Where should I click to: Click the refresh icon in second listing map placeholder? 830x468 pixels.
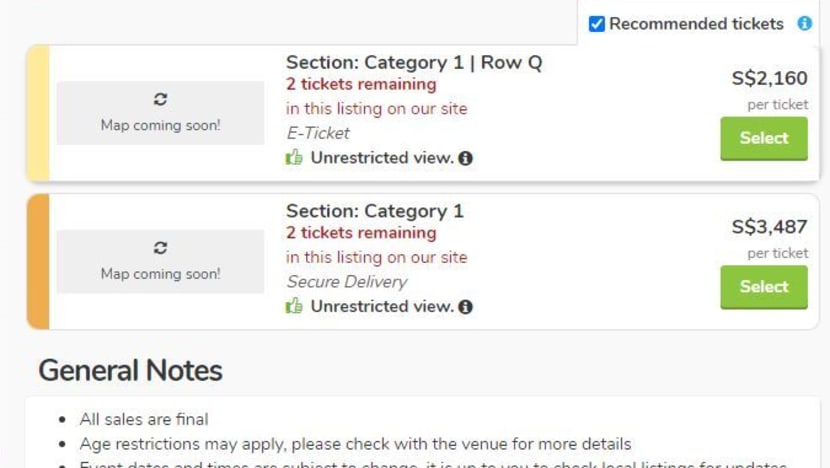point(160,247)
